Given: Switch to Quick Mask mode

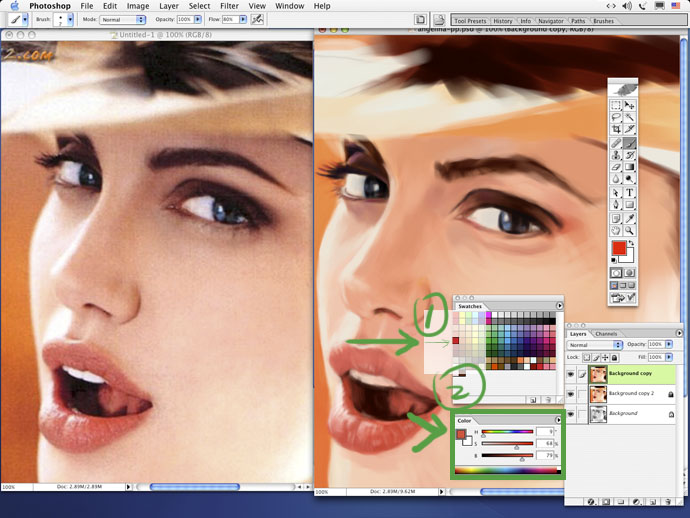Looking at the screenshot, I should [630, 273].
